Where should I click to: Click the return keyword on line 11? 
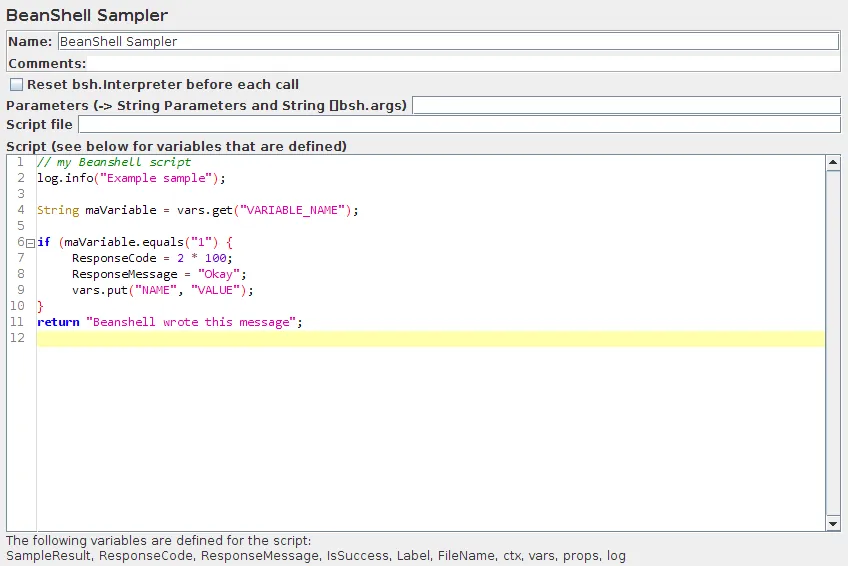tap(58, 322)
